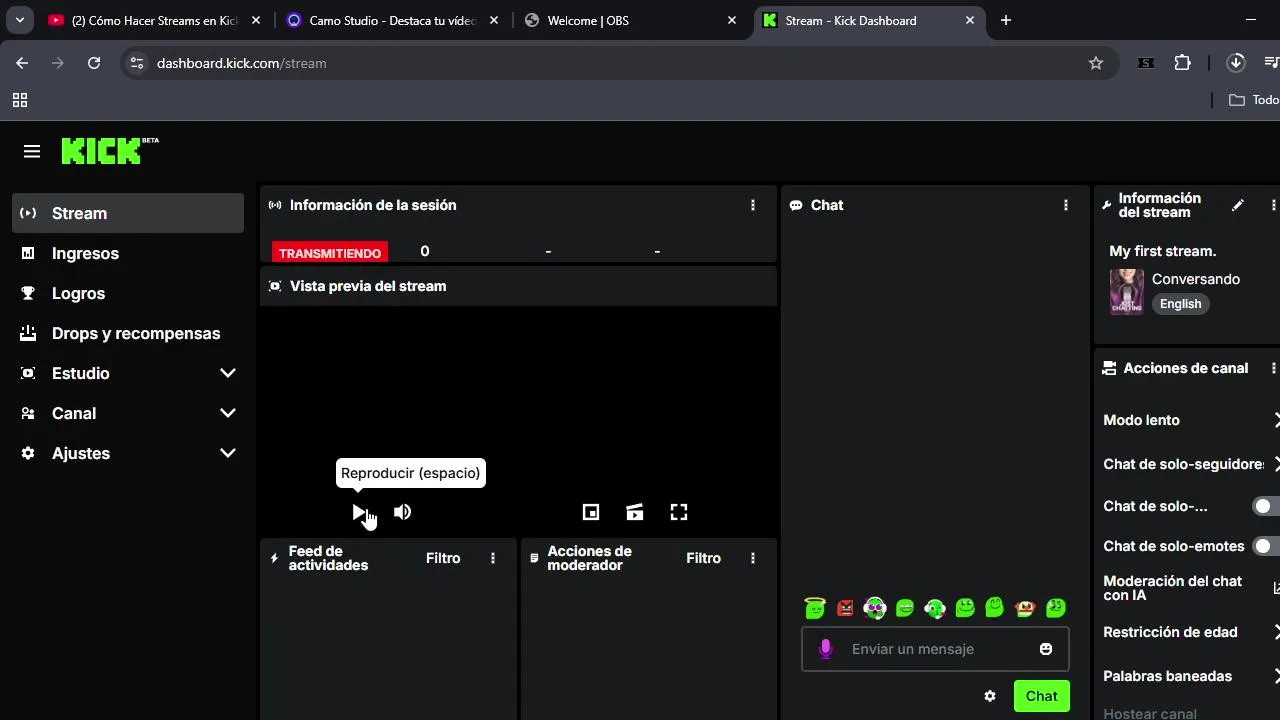The image size is (1280, 720).
Task: Open Feed de actividades options menu
Action: (493, 558)
